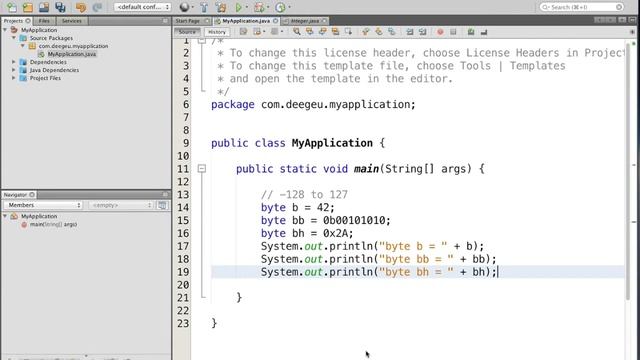Image resolution: width=640 pixels, height=360 pixels.
Task: Click line 14 code 'byte b = 42;'
Action: 298,207
